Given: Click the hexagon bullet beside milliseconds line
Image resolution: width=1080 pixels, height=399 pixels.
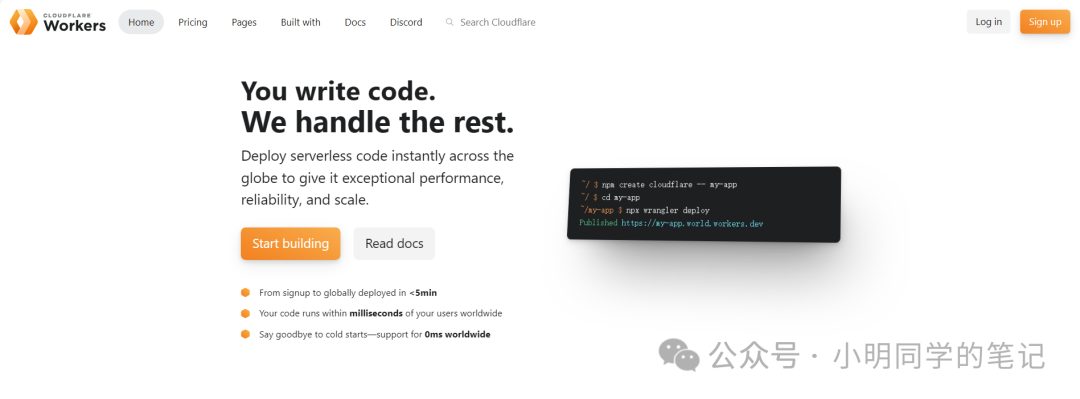Looking at the screenshot, I should pos(245,313).
